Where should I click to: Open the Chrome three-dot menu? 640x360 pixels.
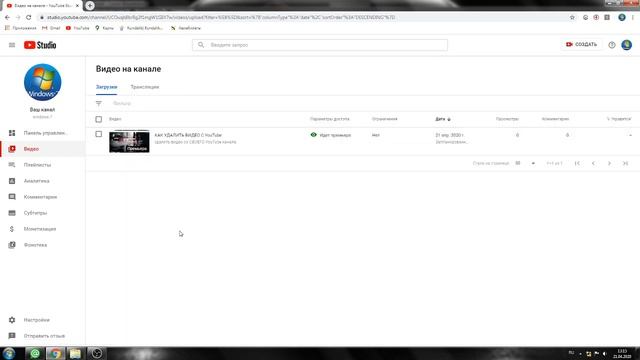coord(633,18)
